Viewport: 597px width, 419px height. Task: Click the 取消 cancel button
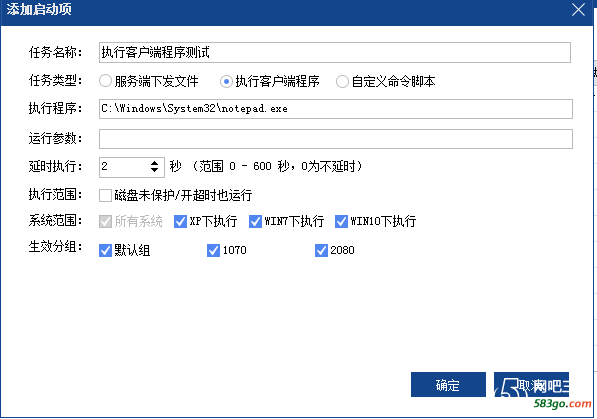[x=532, y=385]
